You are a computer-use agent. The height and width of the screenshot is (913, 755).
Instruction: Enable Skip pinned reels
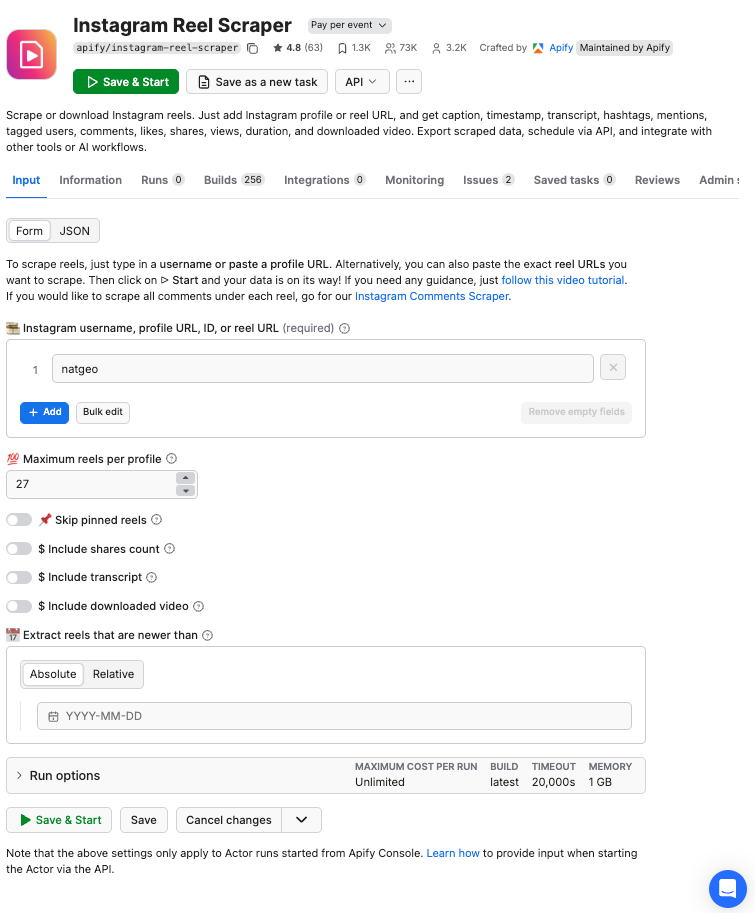coord(18,519)
